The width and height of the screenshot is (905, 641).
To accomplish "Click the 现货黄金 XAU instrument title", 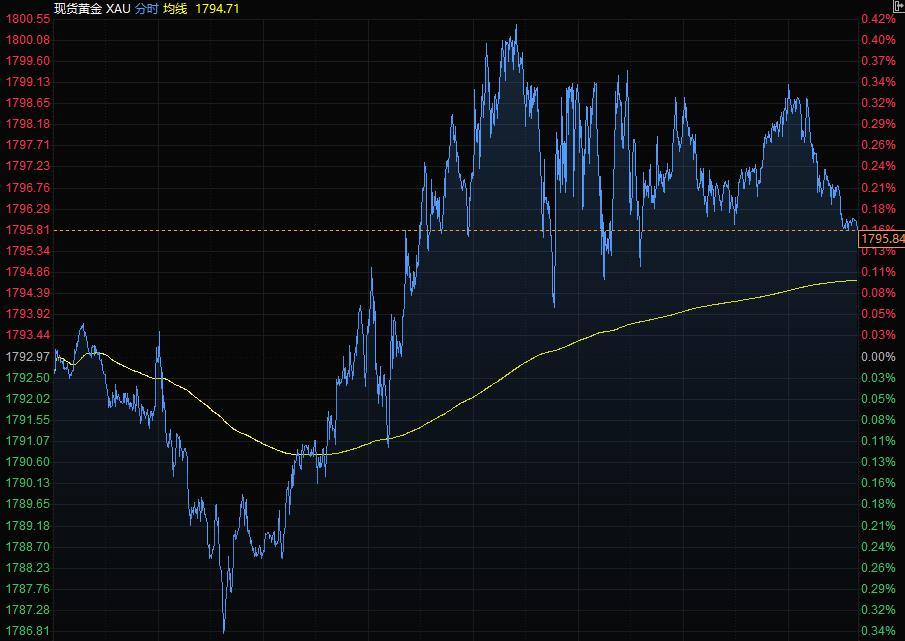I will pyautogui.click(x=92, y=8).
